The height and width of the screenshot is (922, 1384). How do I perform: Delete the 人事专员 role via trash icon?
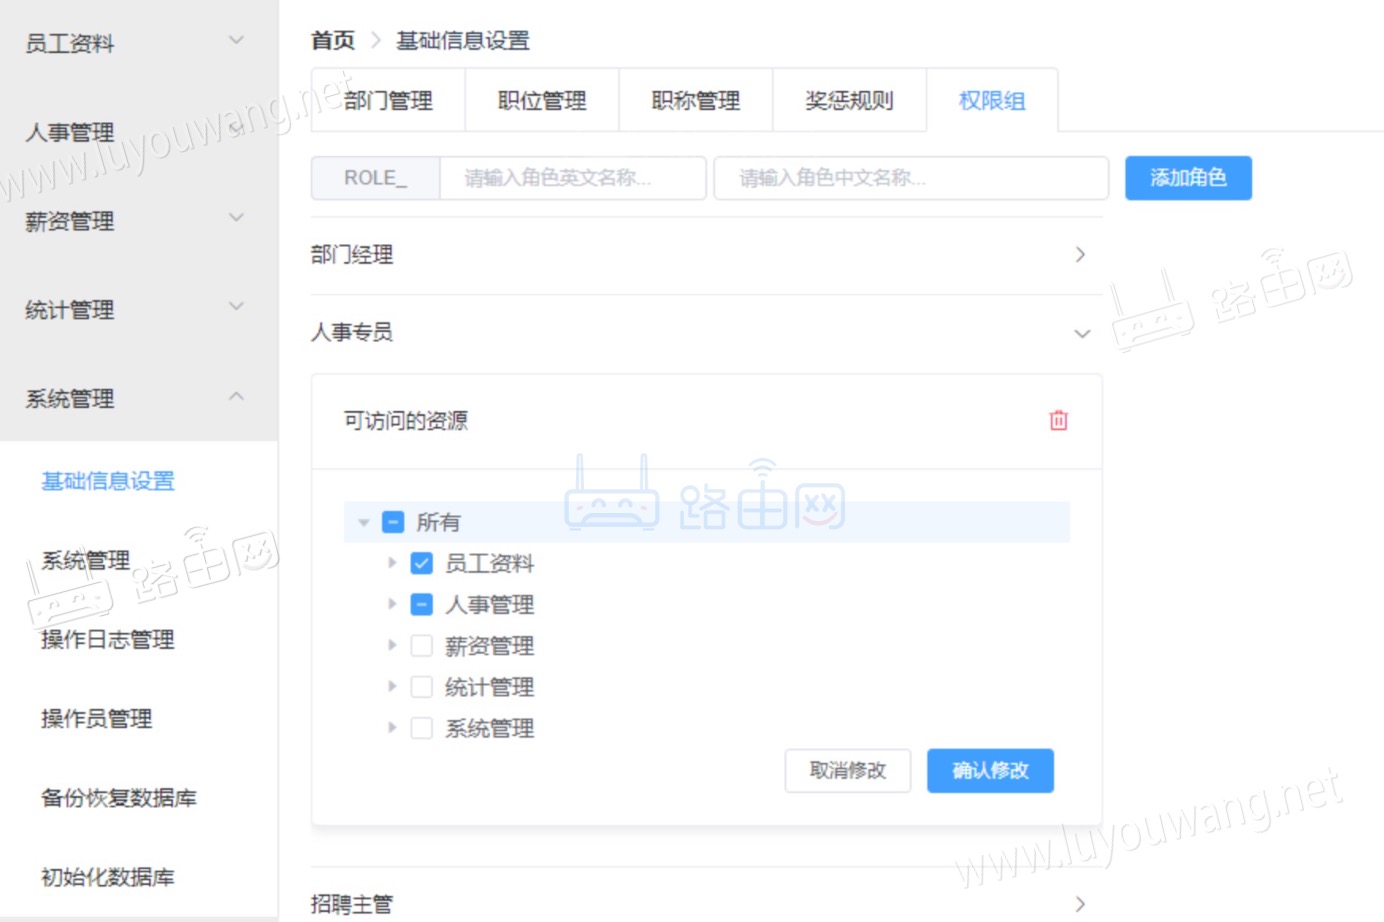pos(1059,420)
